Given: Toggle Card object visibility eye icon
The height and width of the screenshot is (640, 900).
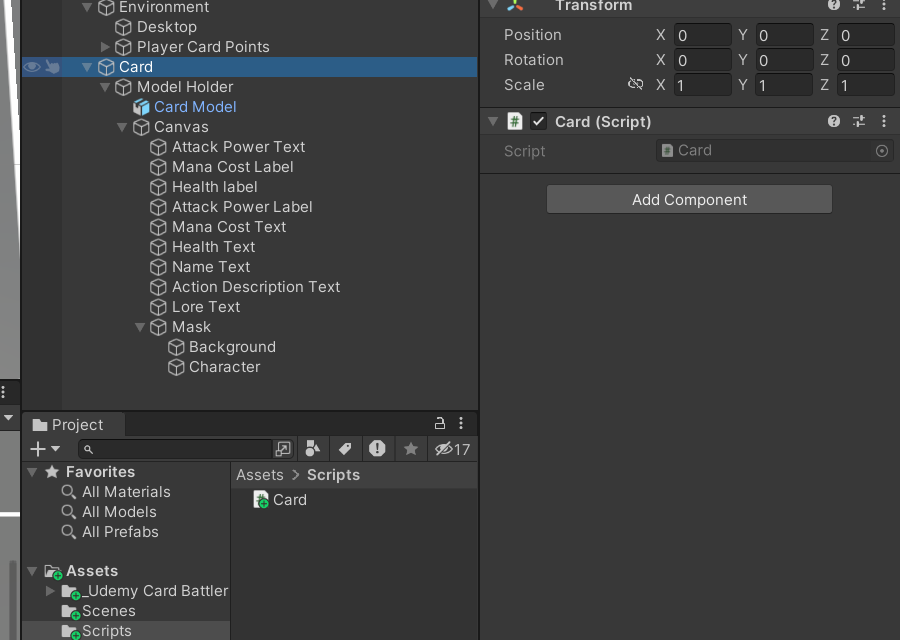Looking at the screenshot, I should coord(32,67).
